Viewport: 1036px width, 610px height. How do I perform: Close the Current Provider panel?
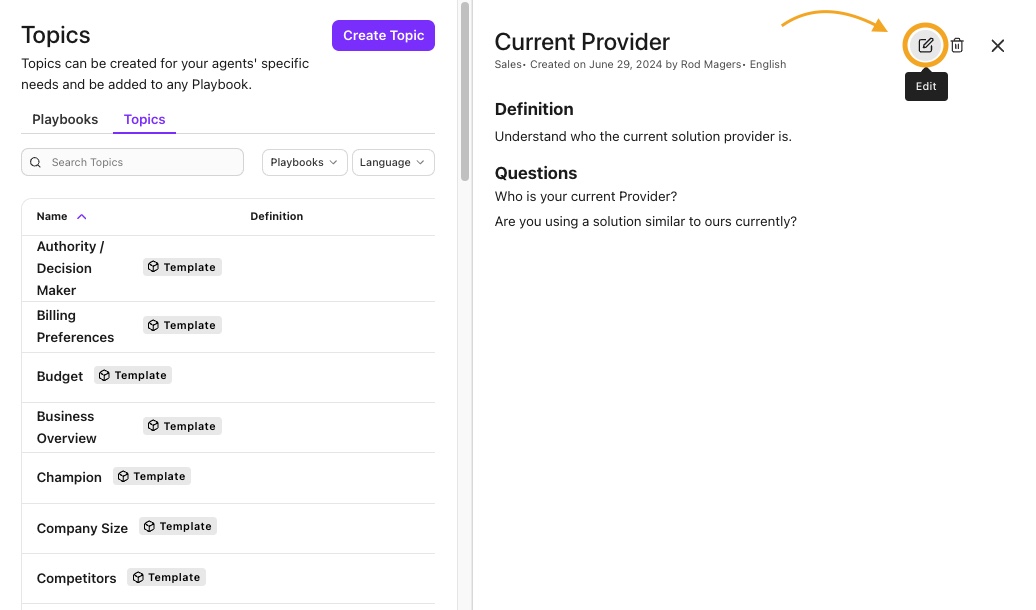point(998,46)
